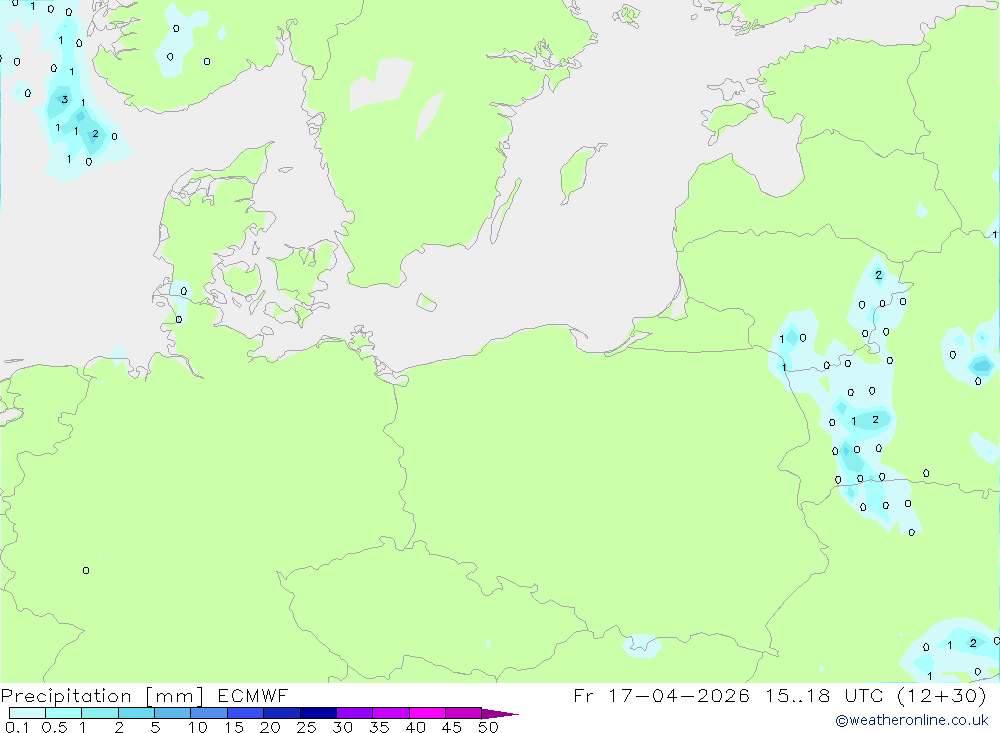Click the '40' legend scale label

coord(415,727)
